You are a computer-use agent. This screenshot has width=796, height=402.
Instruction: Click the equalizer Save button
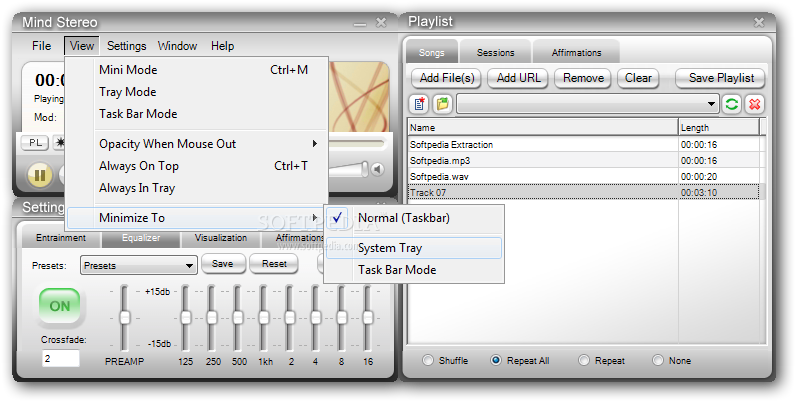click(223, 264)
